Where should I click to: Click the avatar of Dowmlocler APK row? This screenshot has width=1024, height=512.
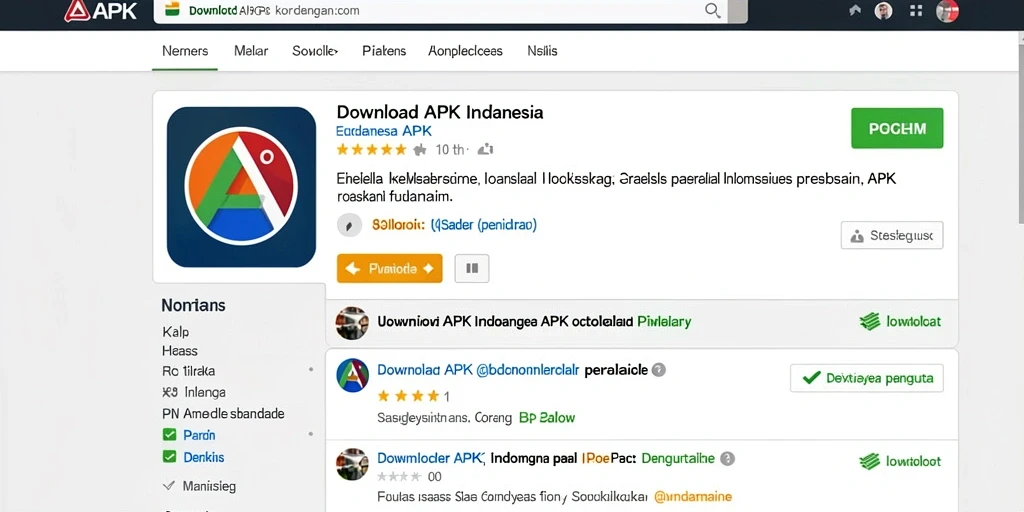(352, 464)
